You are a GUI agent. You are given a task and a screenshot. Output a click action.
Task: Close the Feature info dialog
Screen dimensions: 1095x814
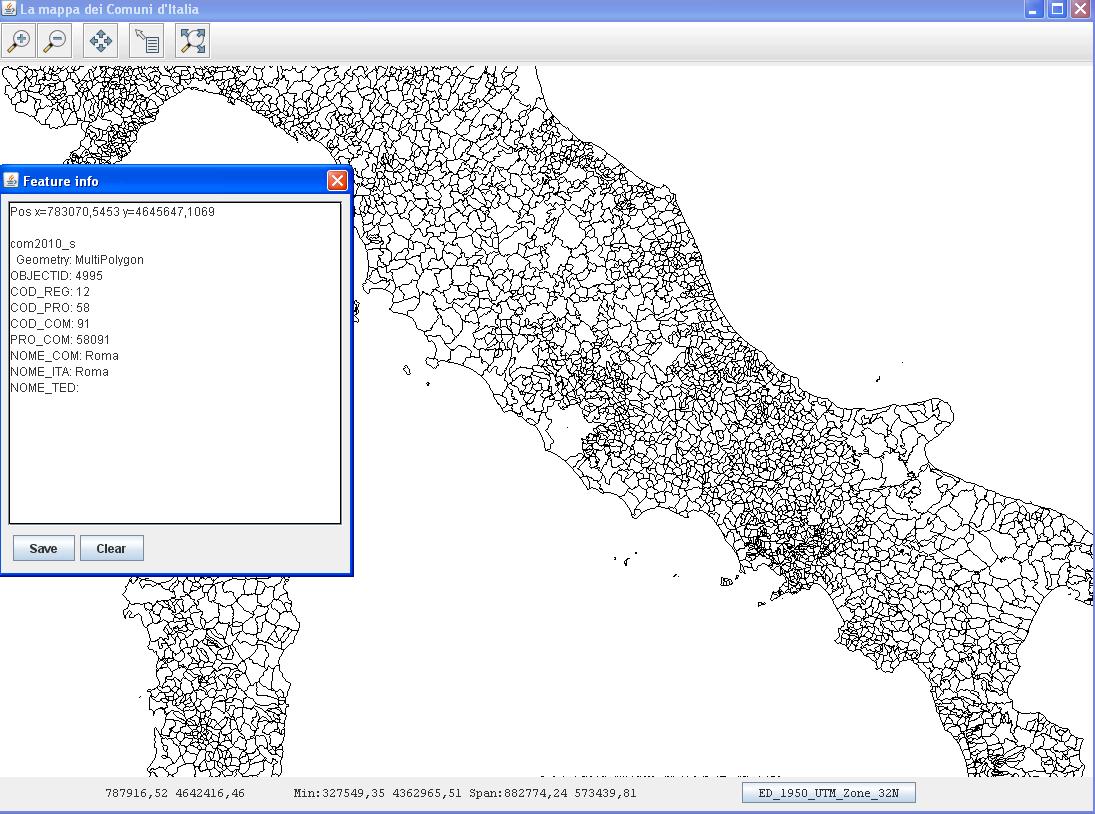pos(337,181)
